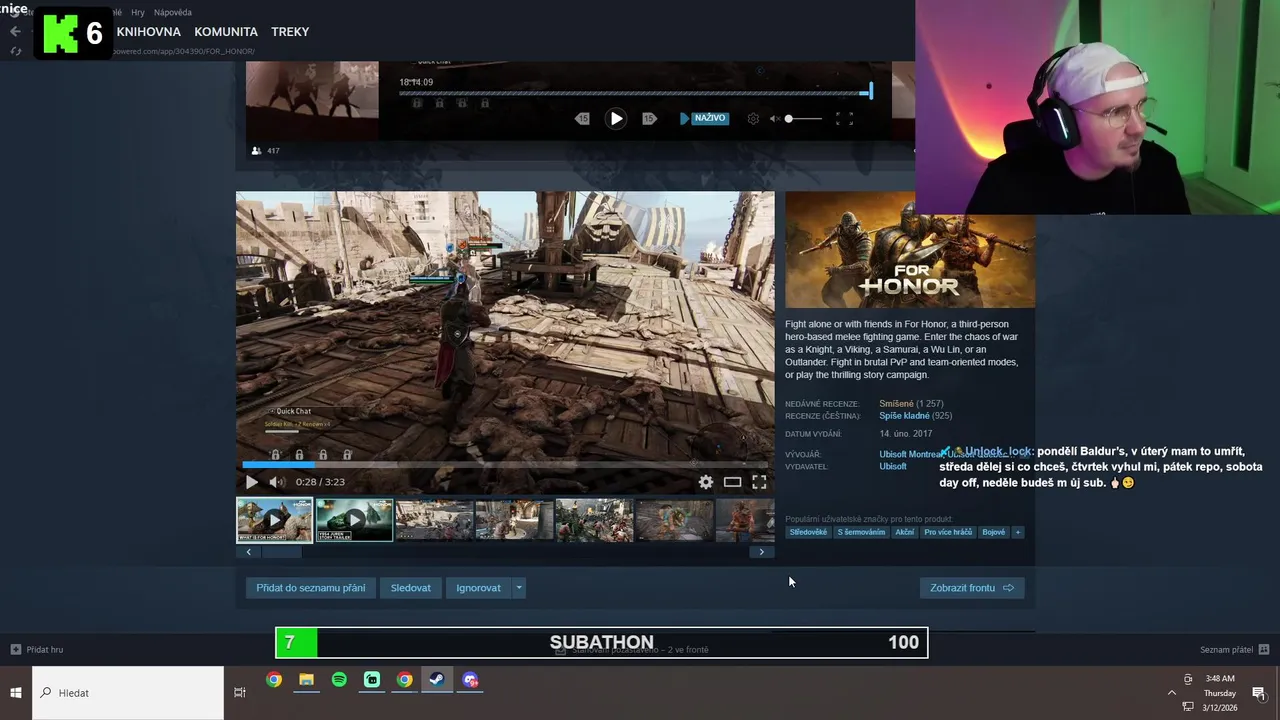Open the KOMUNITA tab

(226, 32)
